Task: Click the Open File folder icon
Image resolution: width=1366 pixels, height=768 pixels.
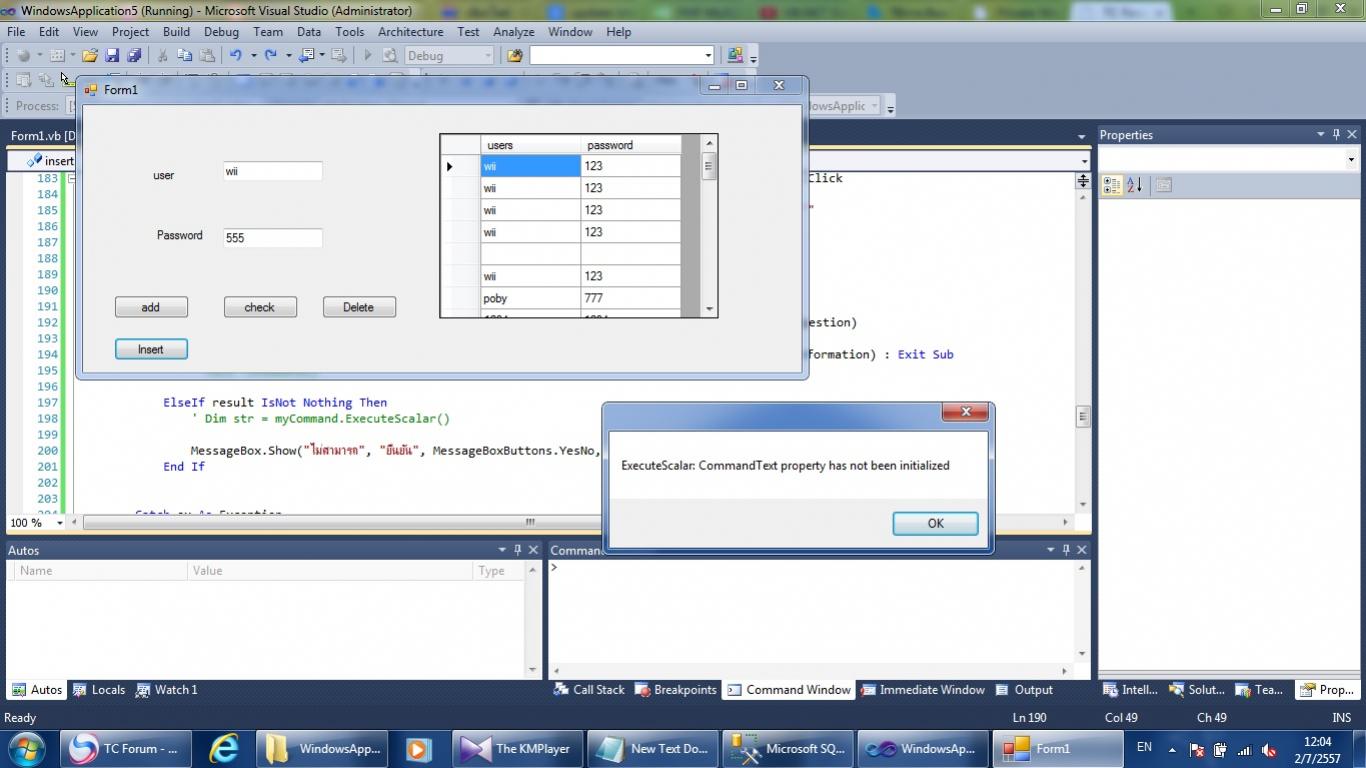Action: 90,56
